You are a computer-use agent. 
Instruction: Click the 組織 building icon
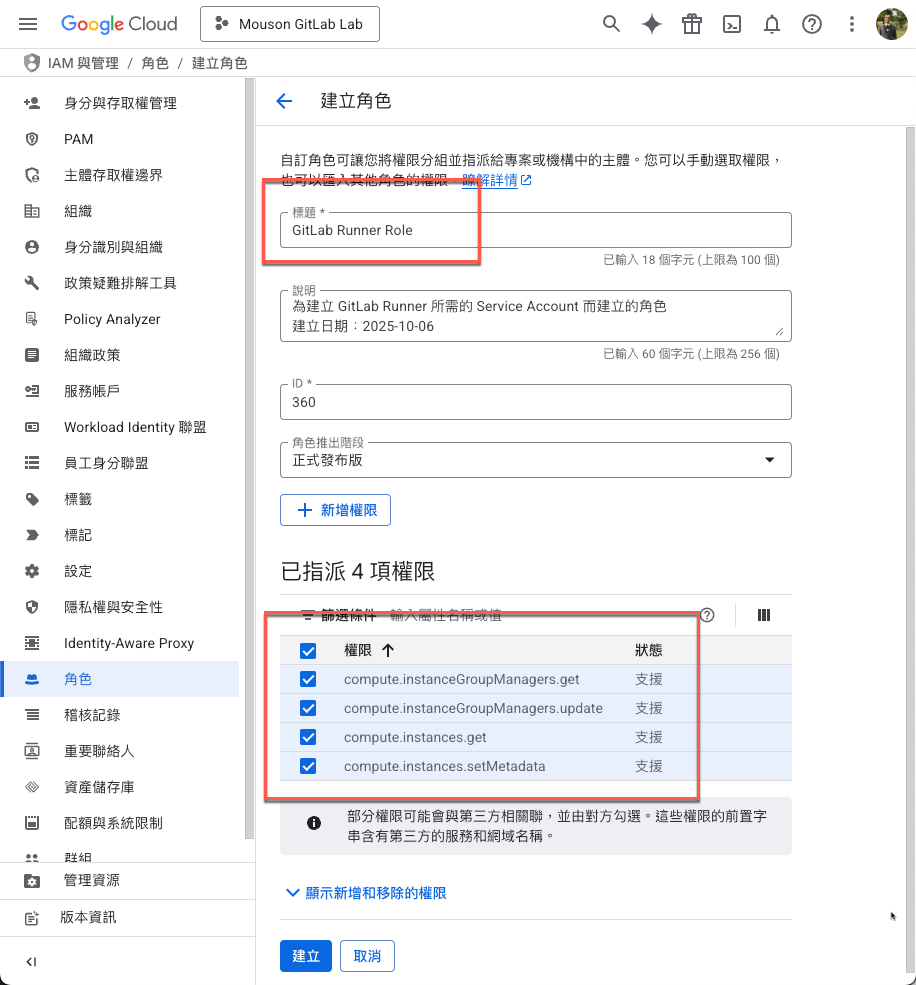31,211
